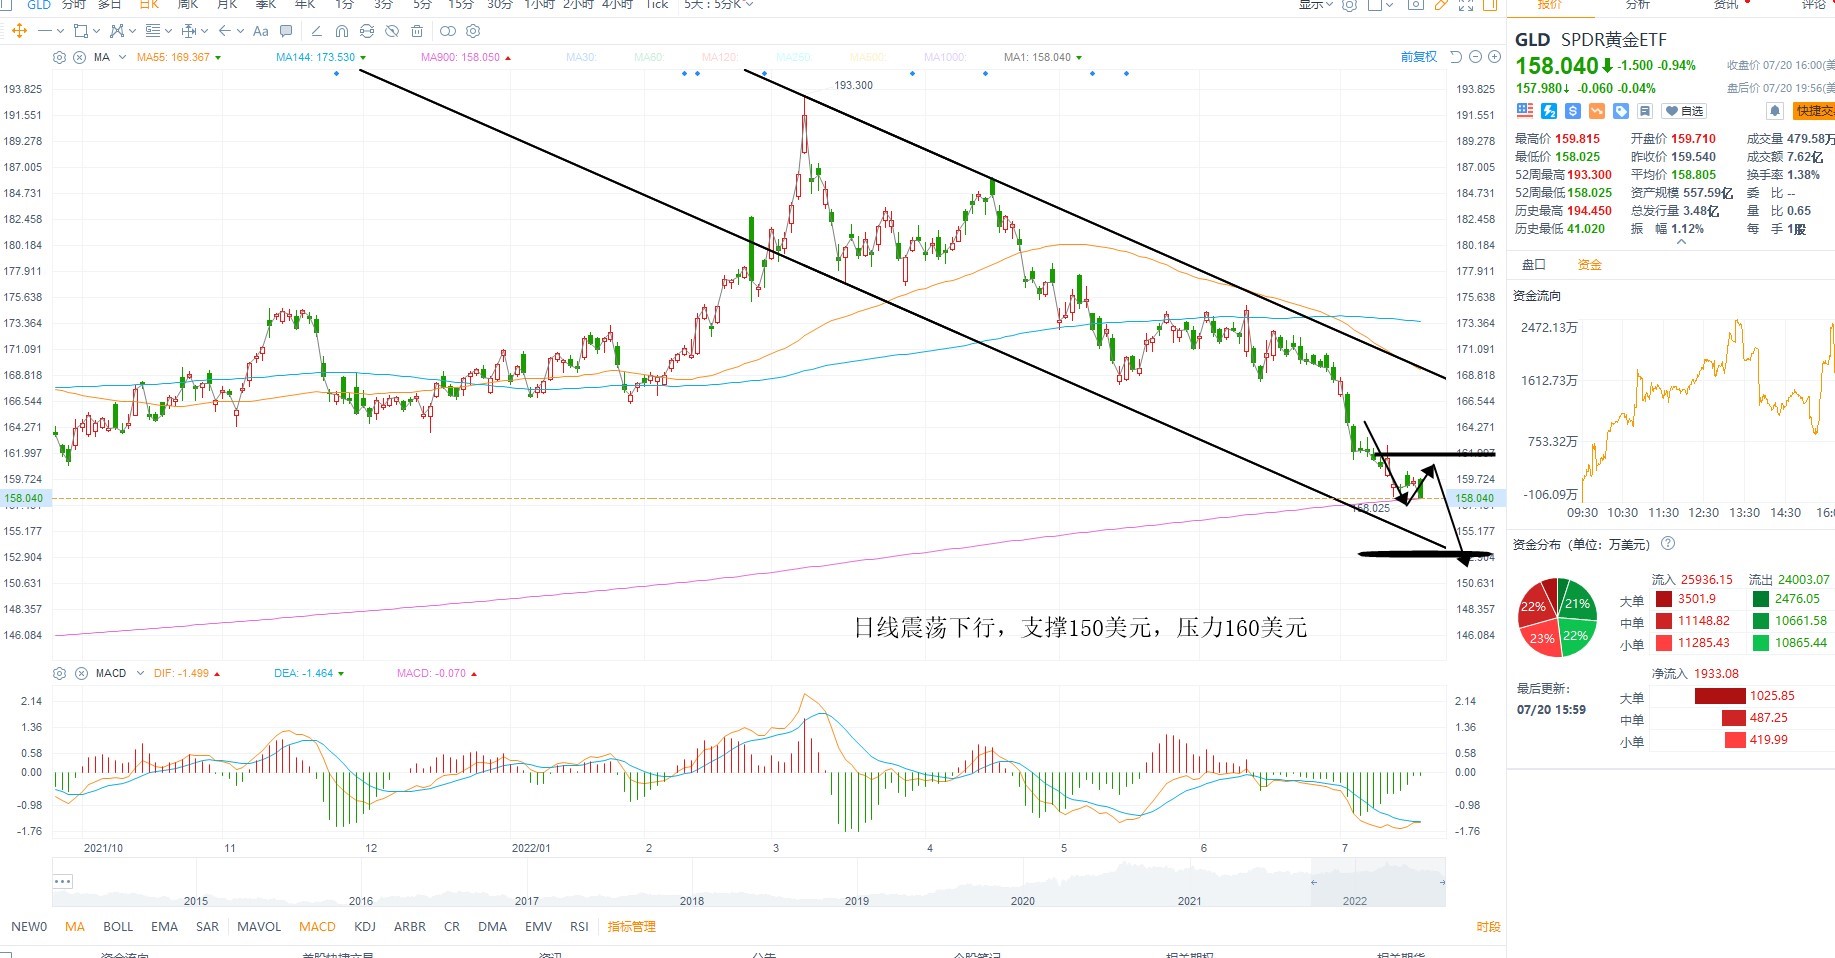Add GLD to watchlist via 自选

[x=1684, y=111]
